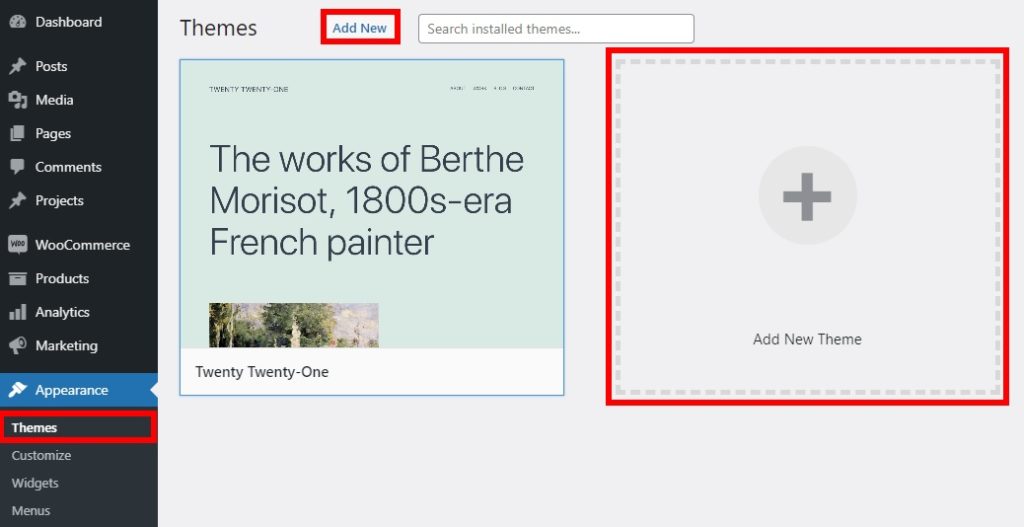Focus the Search installed themes field
This screenshot has width=1024, height=527.
(x=556, y=29)
